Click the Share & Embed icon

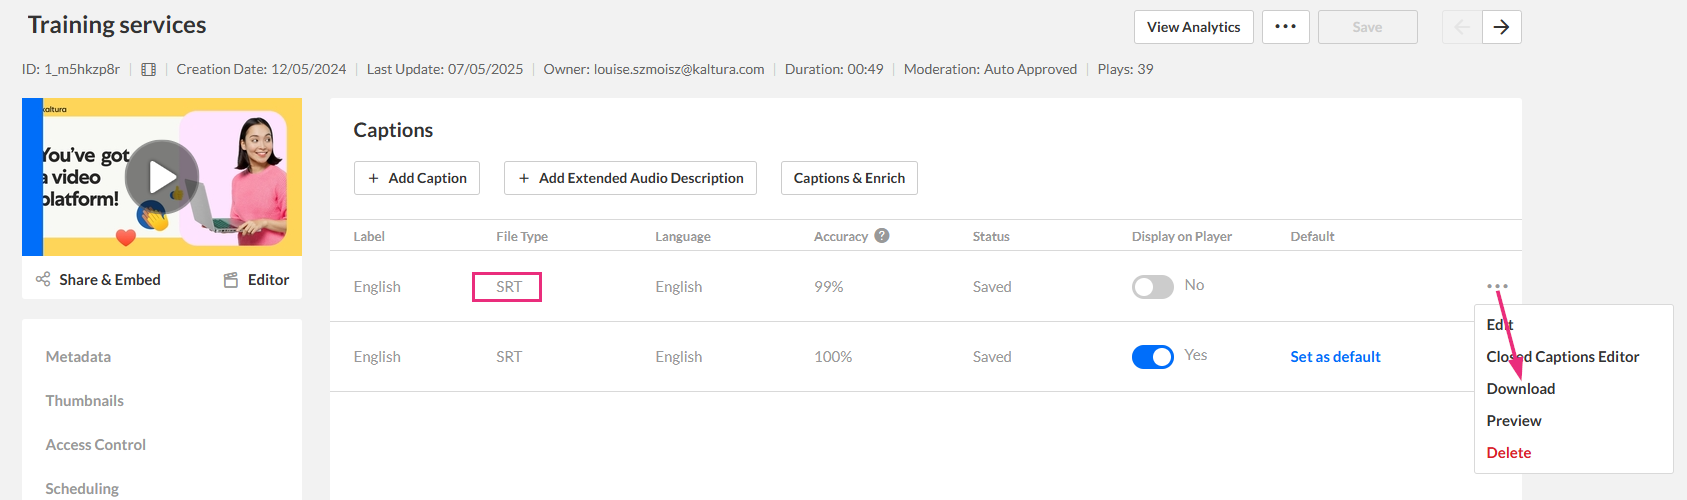pyautogui.click(x=43, y=279)
